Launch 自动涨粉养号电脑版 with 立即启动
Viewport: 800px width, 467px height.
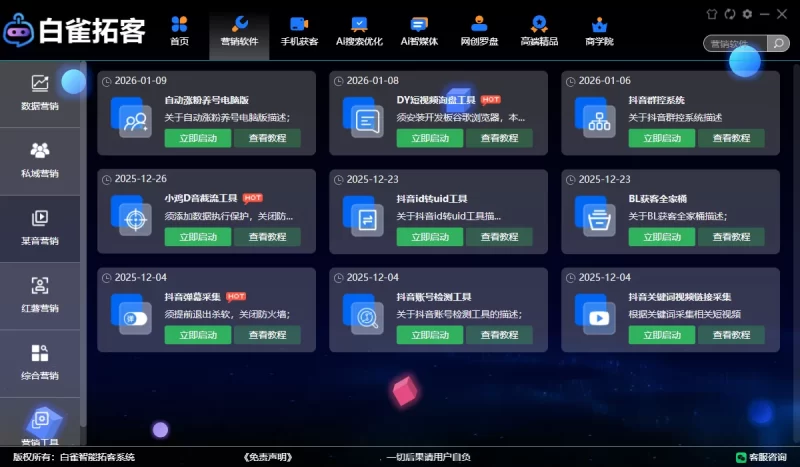(198, 138)
